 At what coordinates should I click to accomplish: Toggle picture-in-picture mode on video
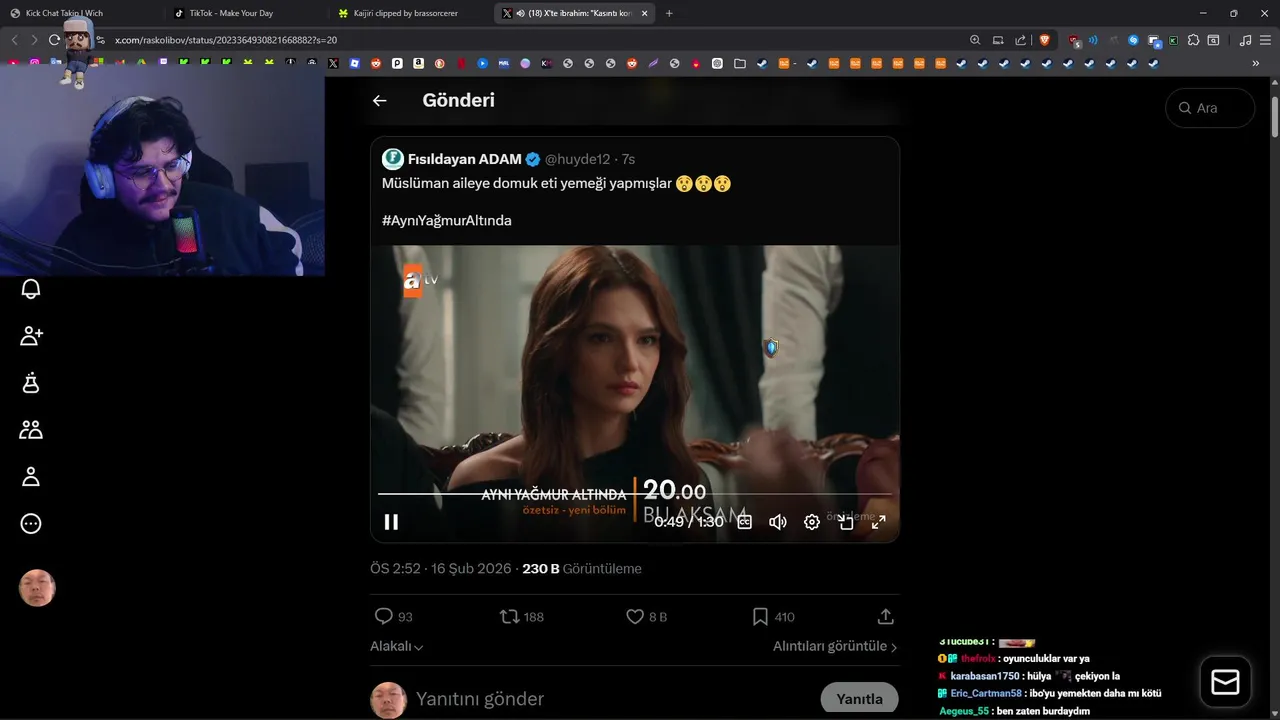846,522
